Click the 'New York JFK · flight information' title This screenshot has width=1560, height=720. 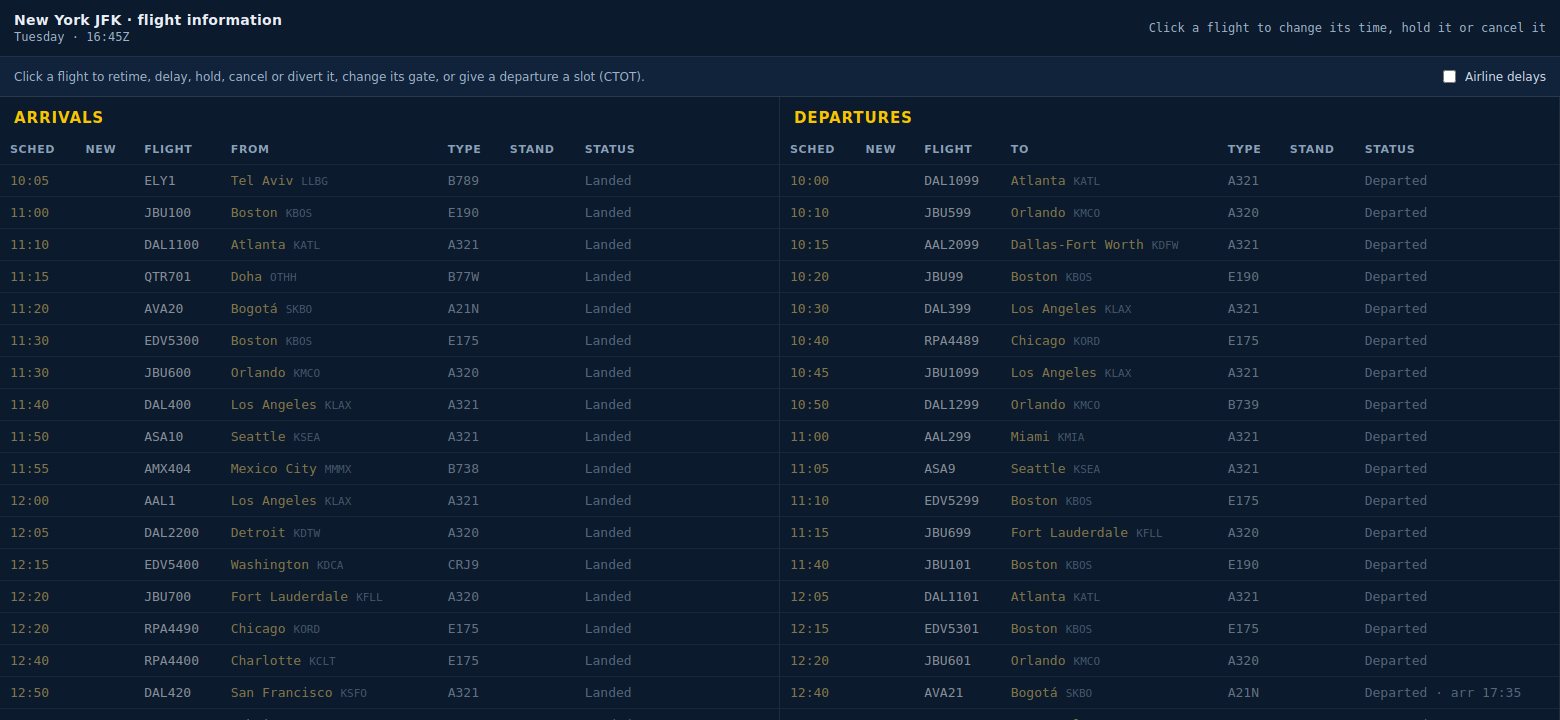148,20
